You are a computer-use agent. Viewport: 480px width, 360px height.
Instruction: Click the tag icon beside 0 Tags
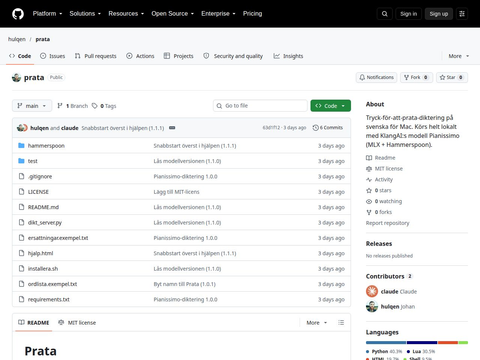(x=95, y=106)
